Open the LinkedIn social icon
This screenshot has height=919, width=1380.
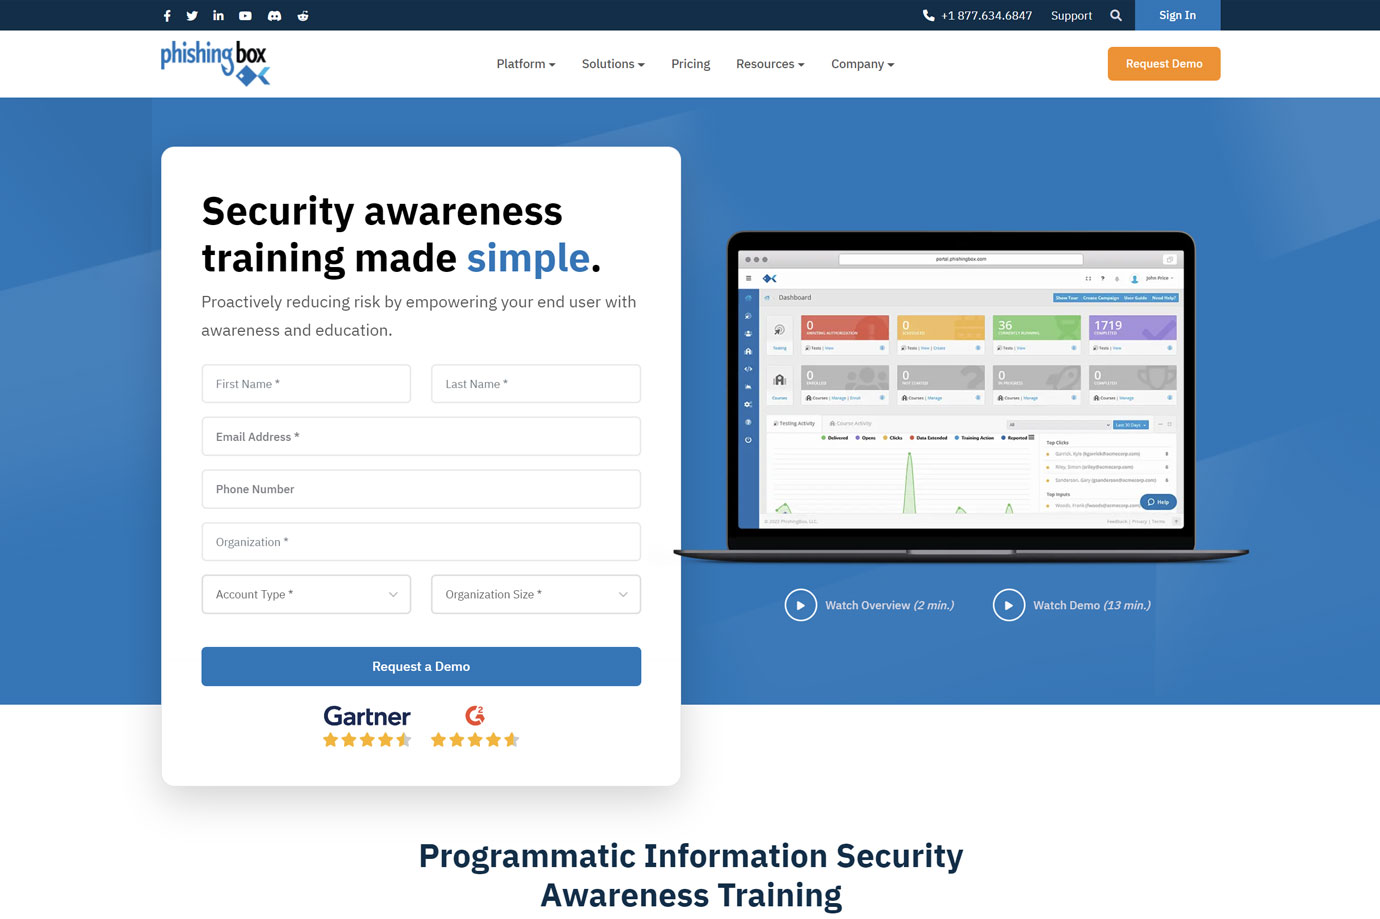pos(218,15)
